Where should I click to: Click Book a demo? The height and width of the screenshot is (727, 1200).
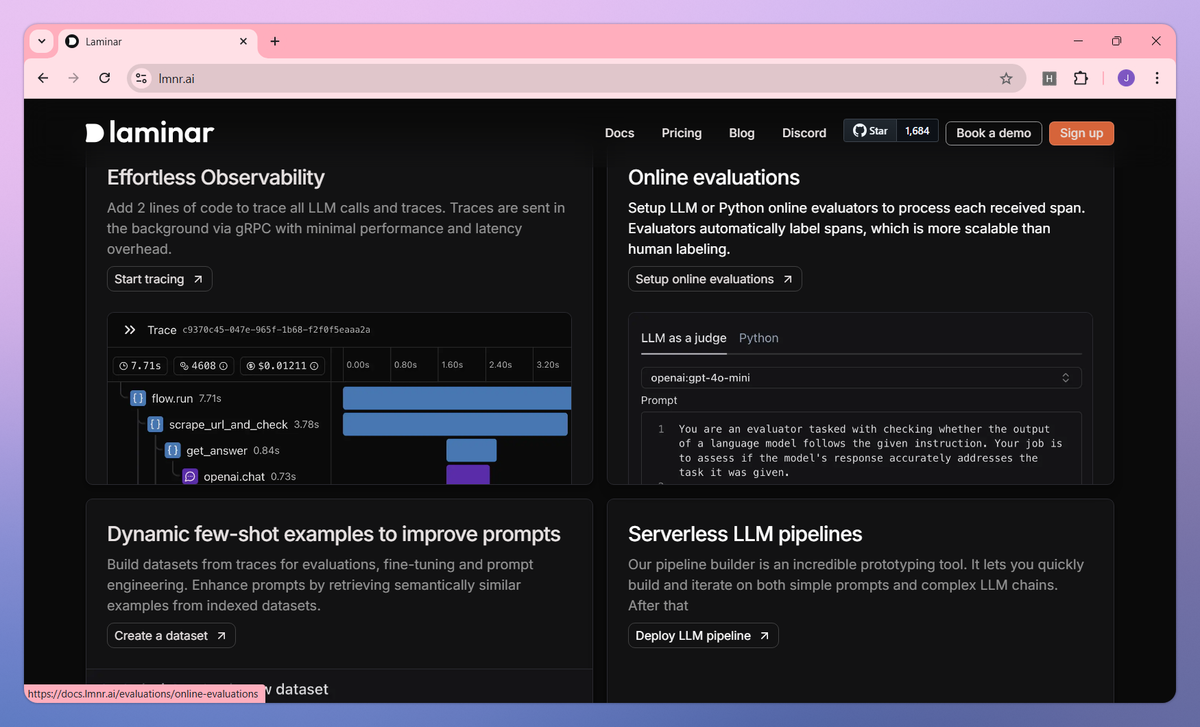[x=994, y=133]
